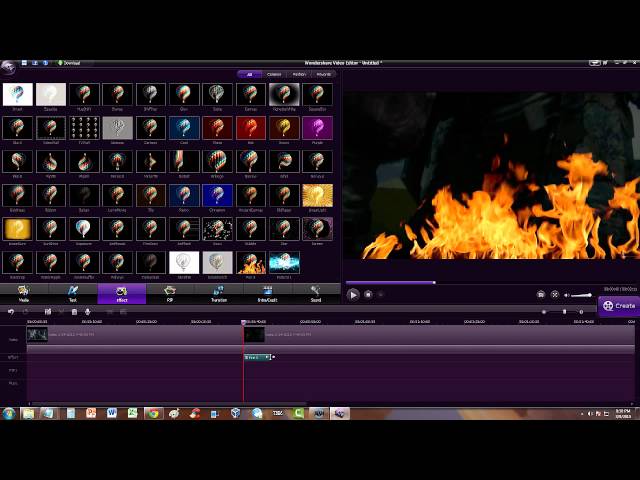The width and height of the screenshot is (640, 480).
Task: Select the blue Cool tint effect thumbnail
Action: point(184,128)
